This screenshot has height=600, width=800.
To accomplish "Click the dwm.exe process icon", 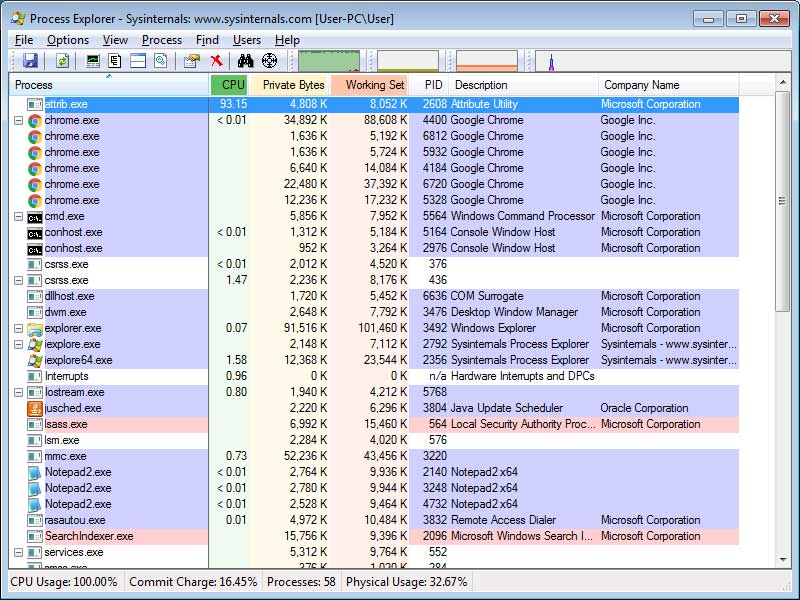I will point(35,312).
